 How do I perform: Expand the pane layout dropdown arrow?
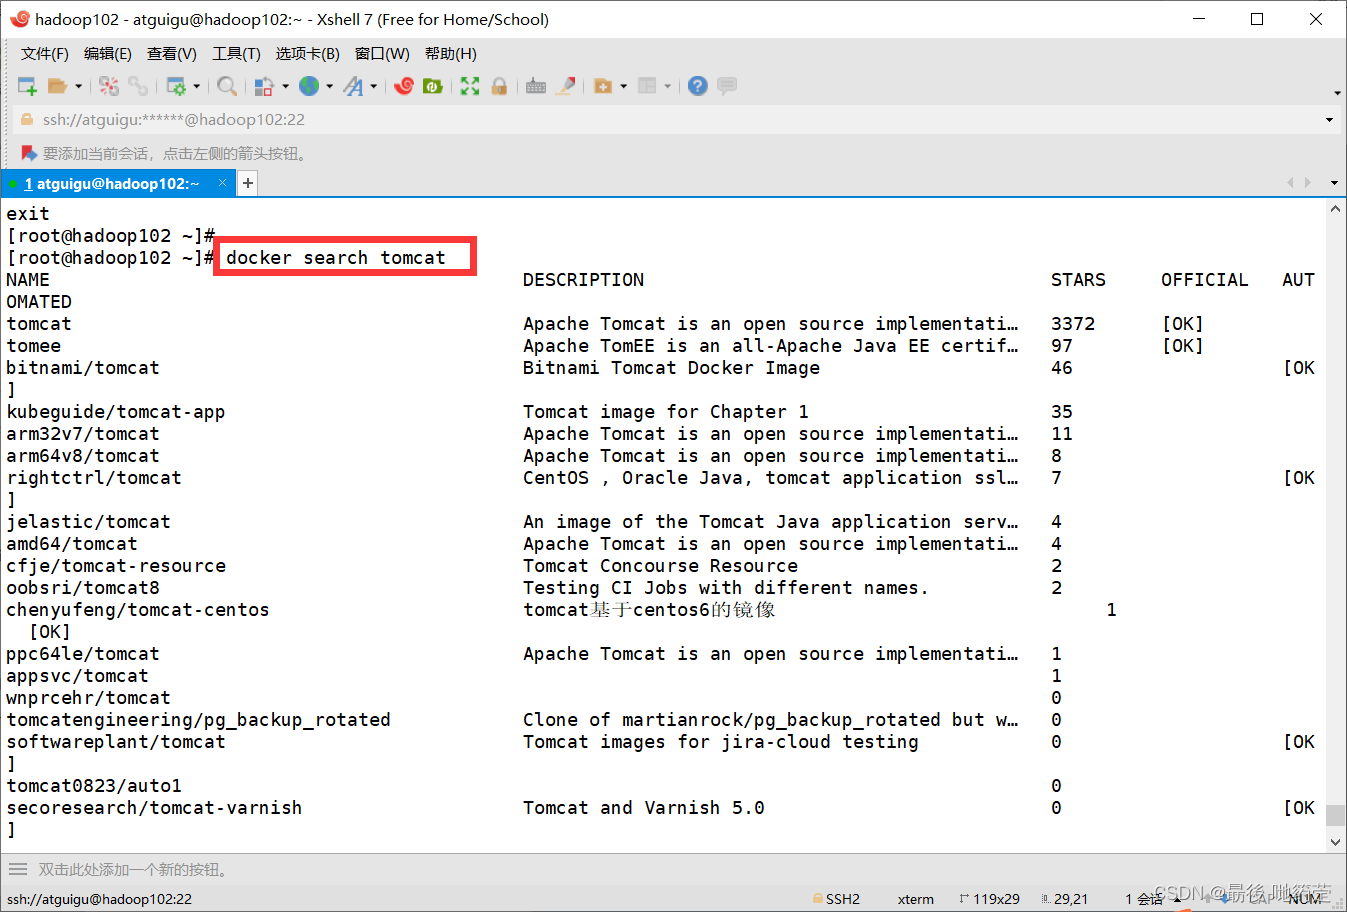(x=667, y=86)
